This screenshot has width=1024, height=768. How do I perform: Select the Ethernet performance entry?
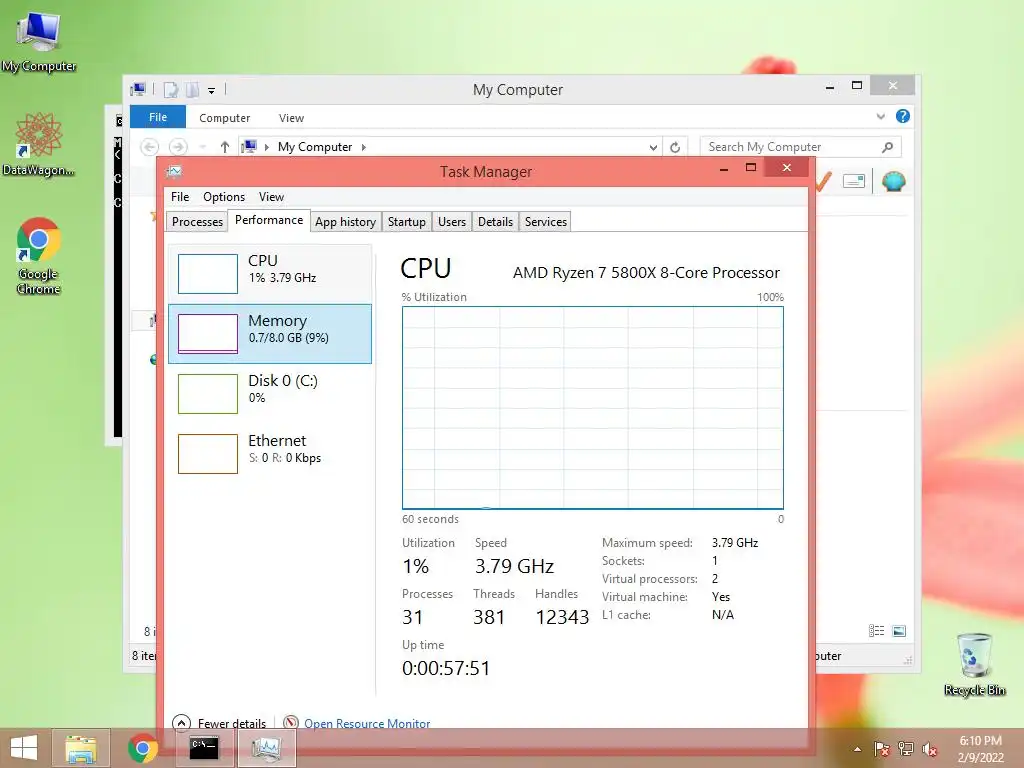270,453
